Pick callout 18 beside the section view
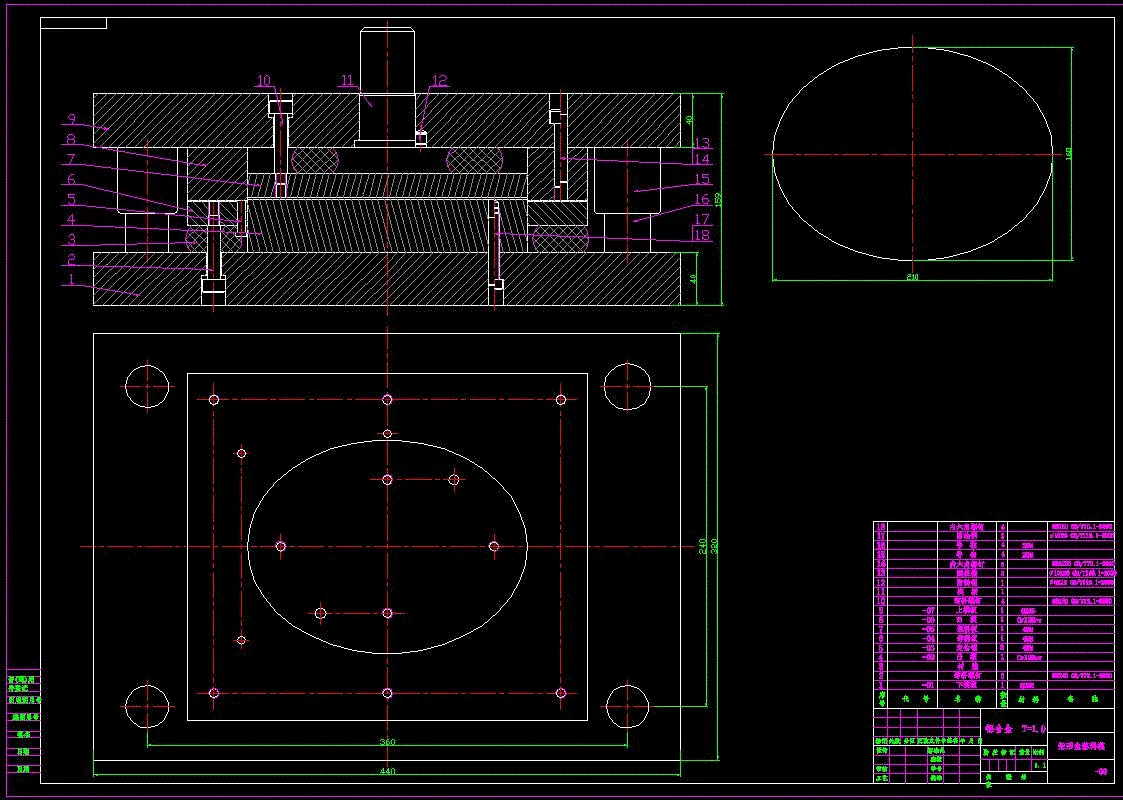This screenshot has width=1123, height=800. 701,234
